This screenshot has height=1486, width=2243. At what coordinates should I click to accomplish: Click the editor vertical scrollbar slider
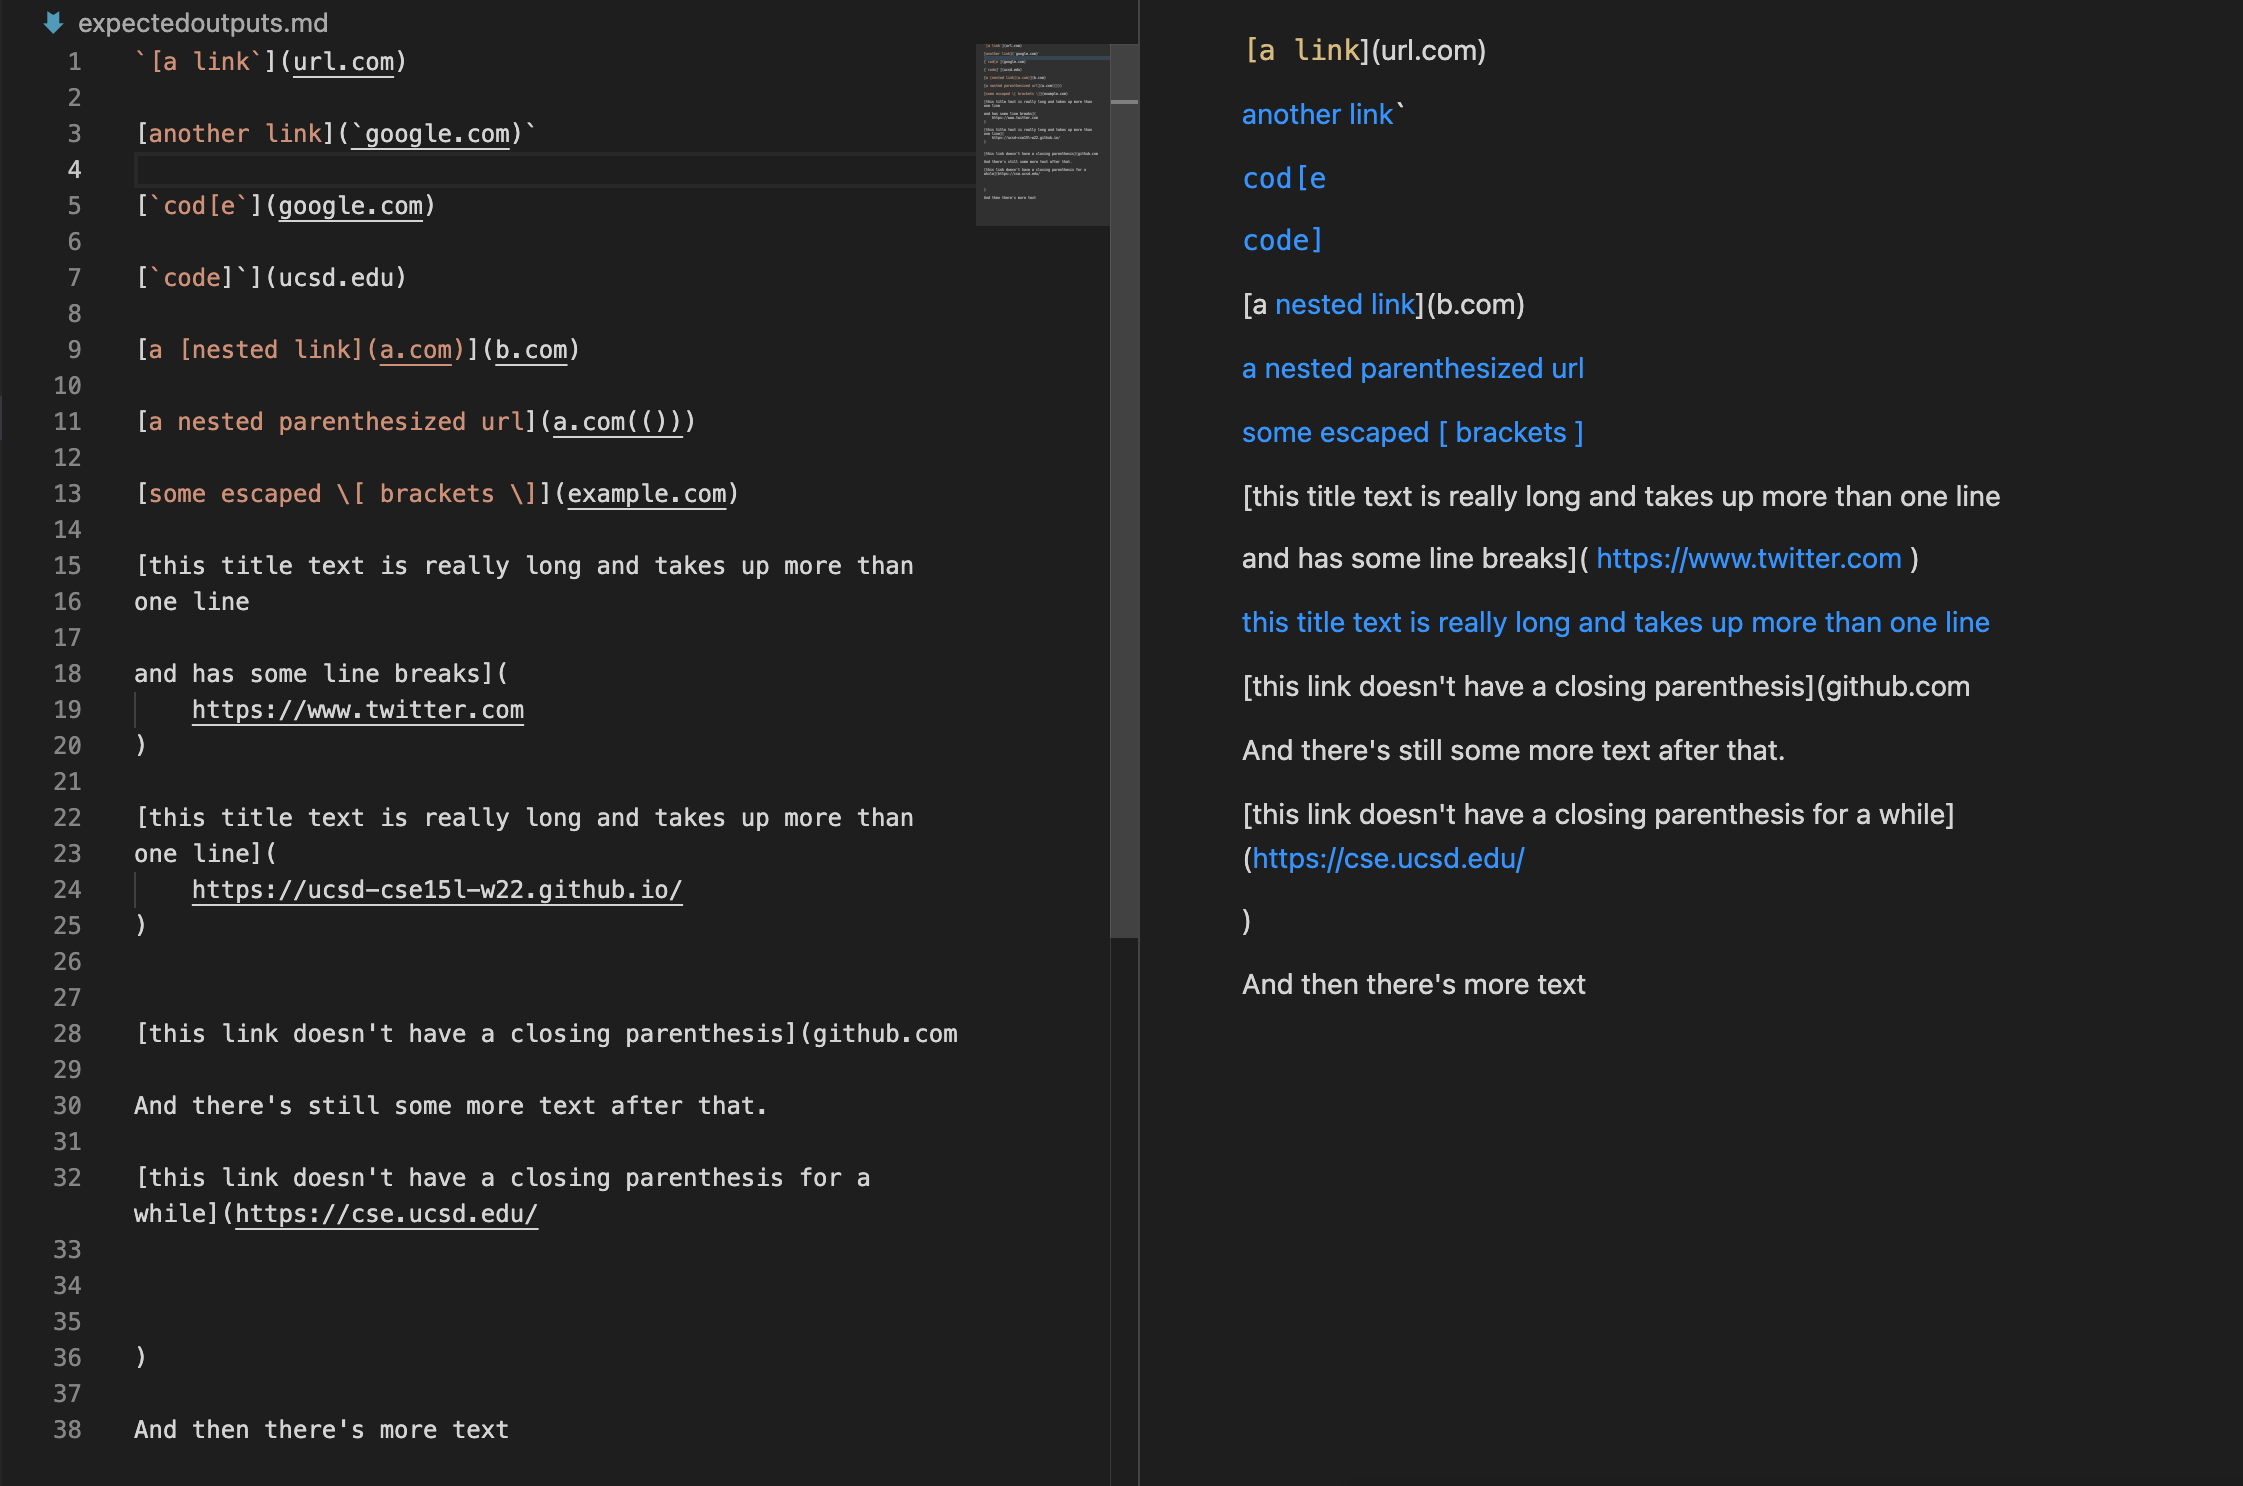click(x=1124, y=490)
